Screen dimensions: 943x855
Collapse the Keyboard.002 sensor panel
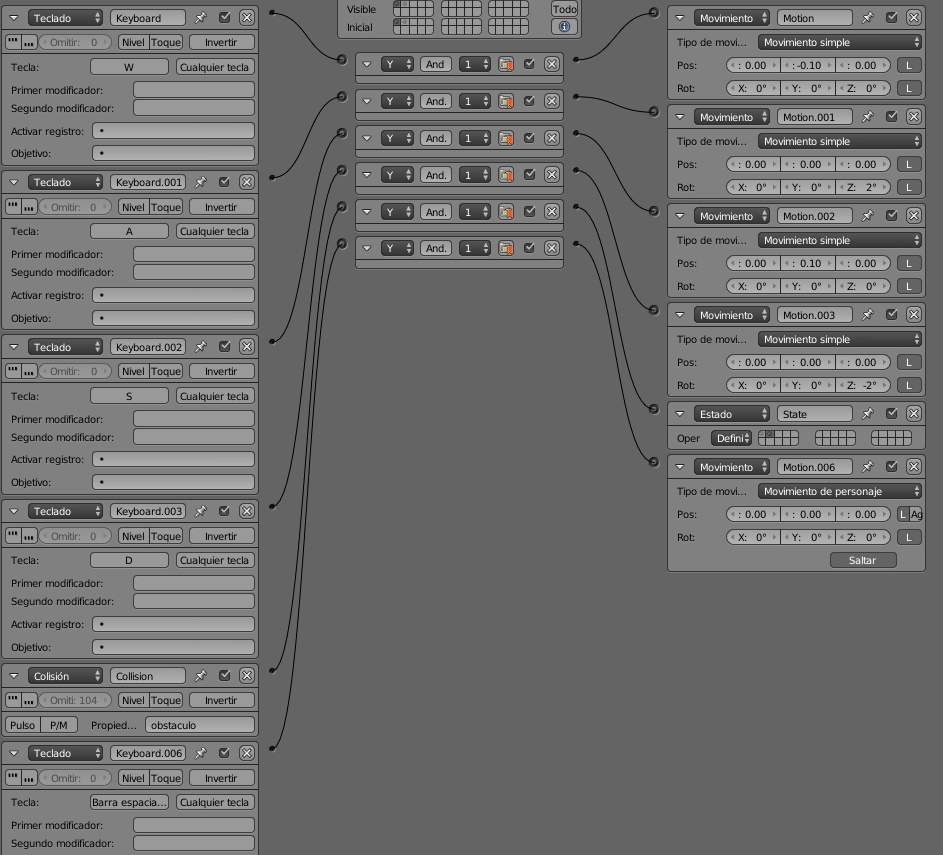(x=14, y=347)
